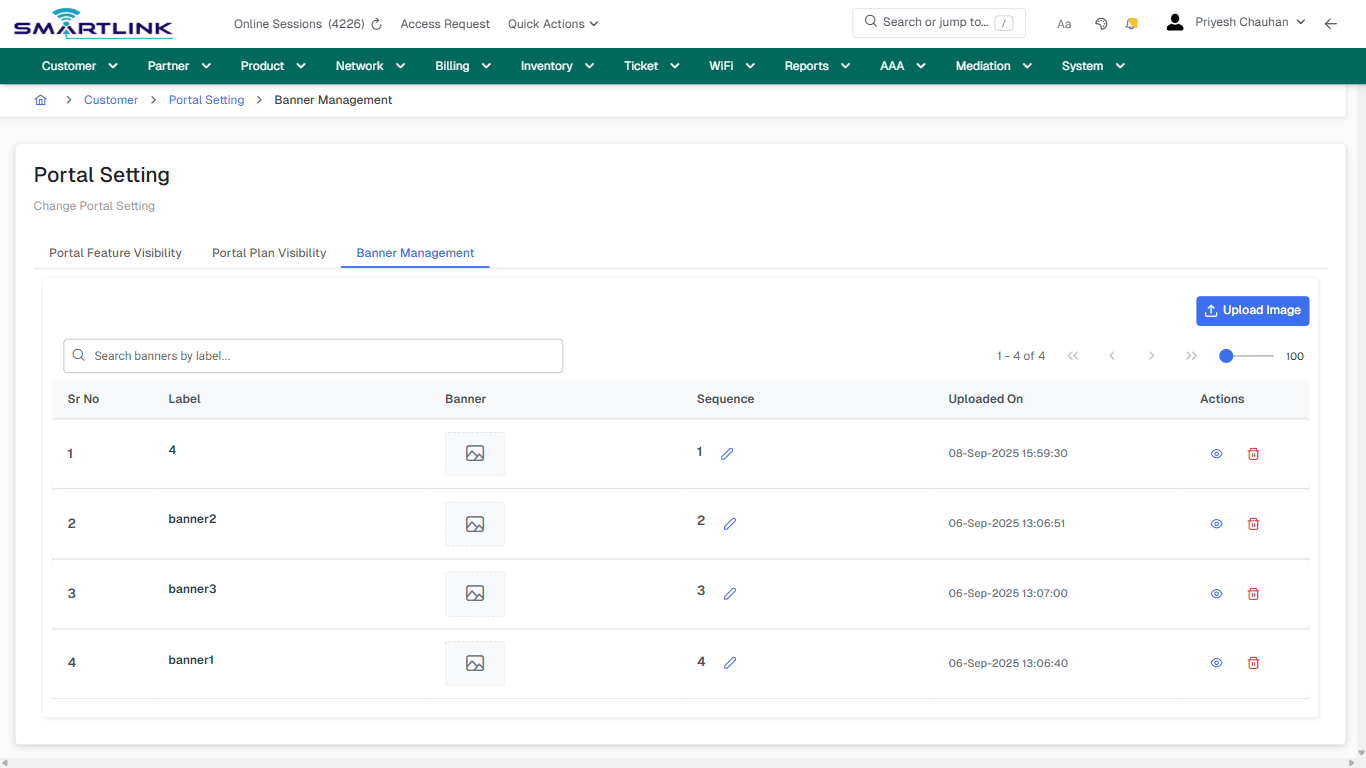
Task: Open the theme palette icon
Action: click(x=1101, y=22)
